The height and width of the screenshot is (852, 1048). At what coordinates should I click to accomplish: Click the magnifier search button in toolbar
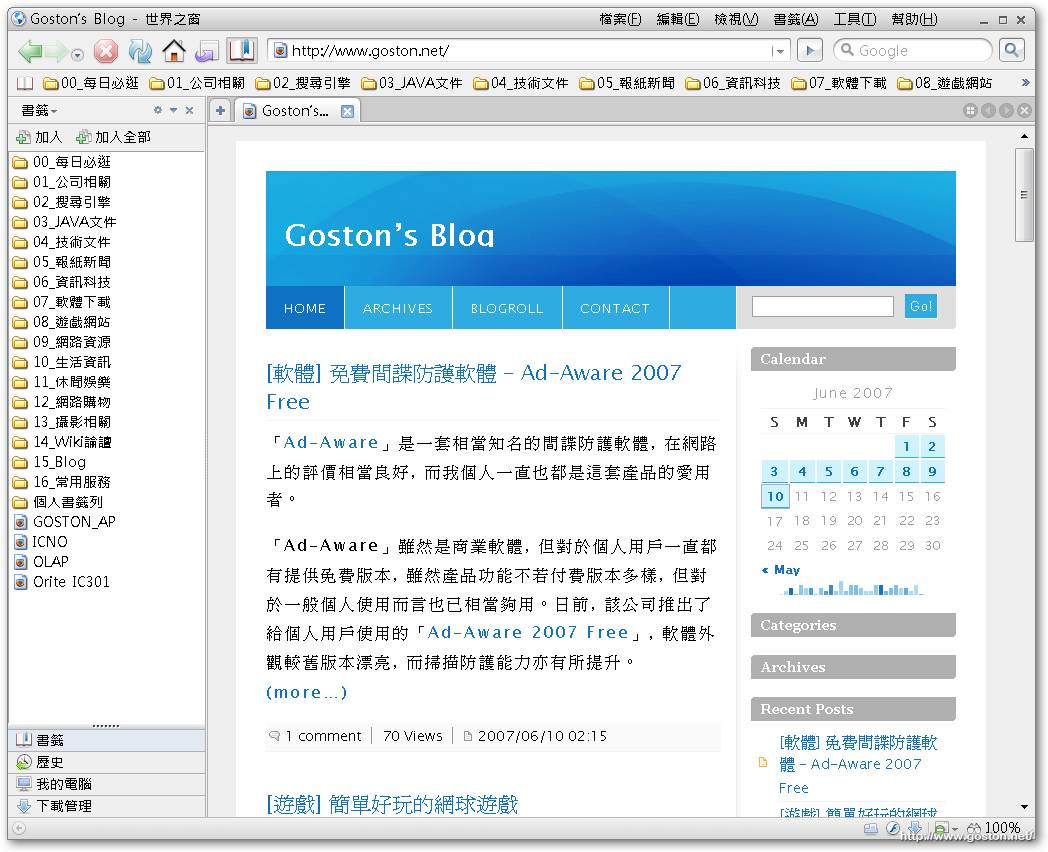tap(1012, 50)
